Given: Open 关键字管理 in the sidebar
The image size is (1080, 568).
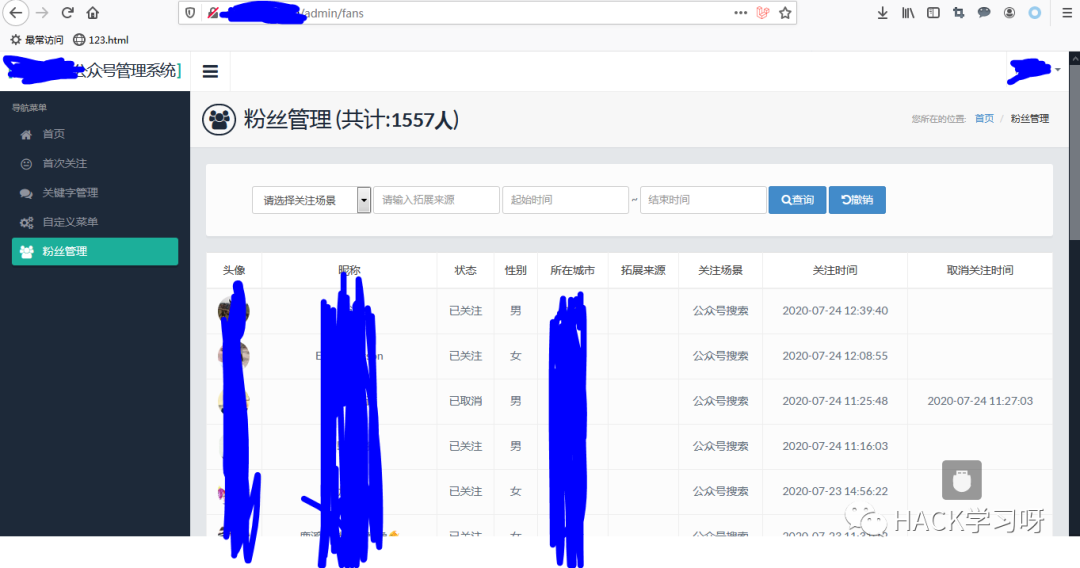Looking at the screenshot, I should click(x=70, y=193).
